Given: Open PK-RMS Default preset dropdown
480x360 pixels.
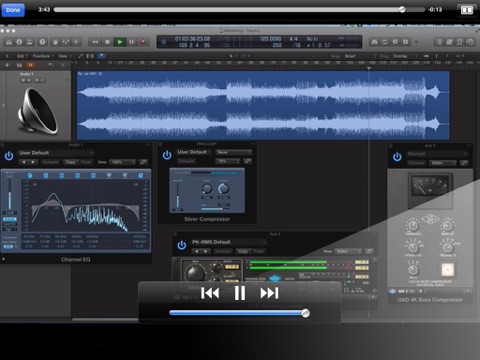Looking at the screenshot, I should 229,242.
